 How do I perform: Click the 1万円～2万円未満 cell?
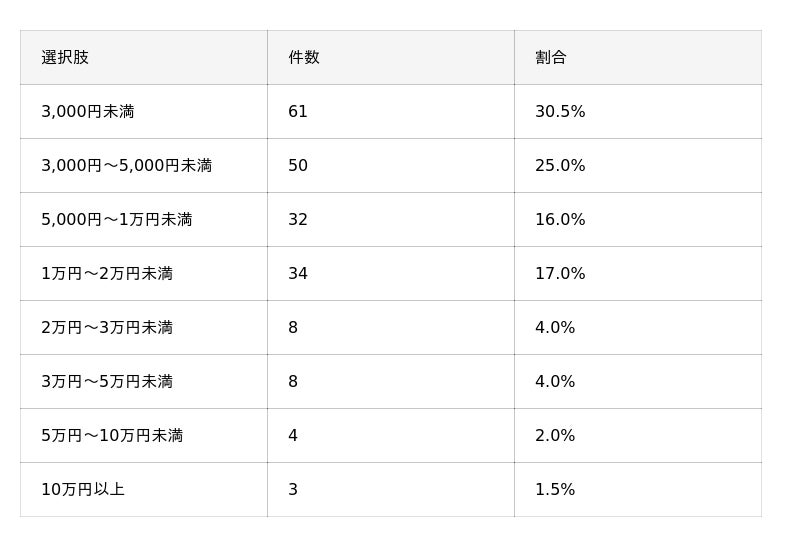pyautogui.click(x=143, y=274)
